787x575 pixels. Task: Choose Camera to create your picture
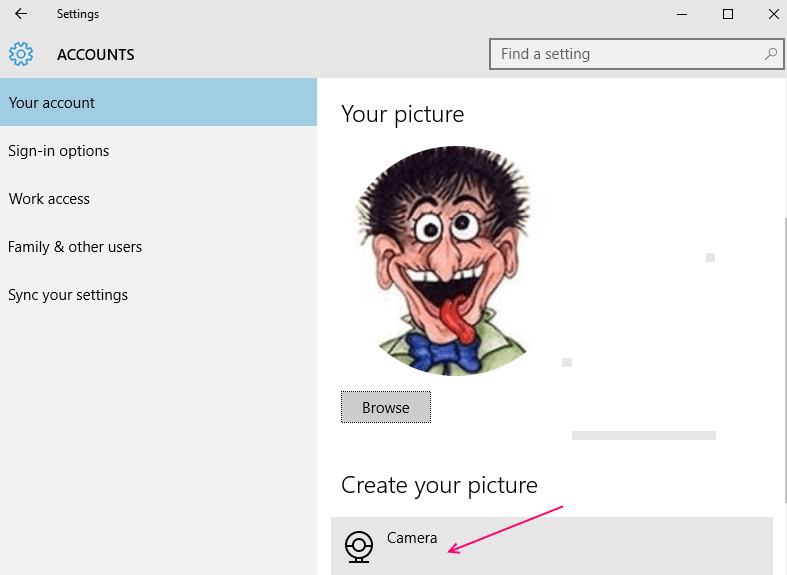(x=552, y=546)
